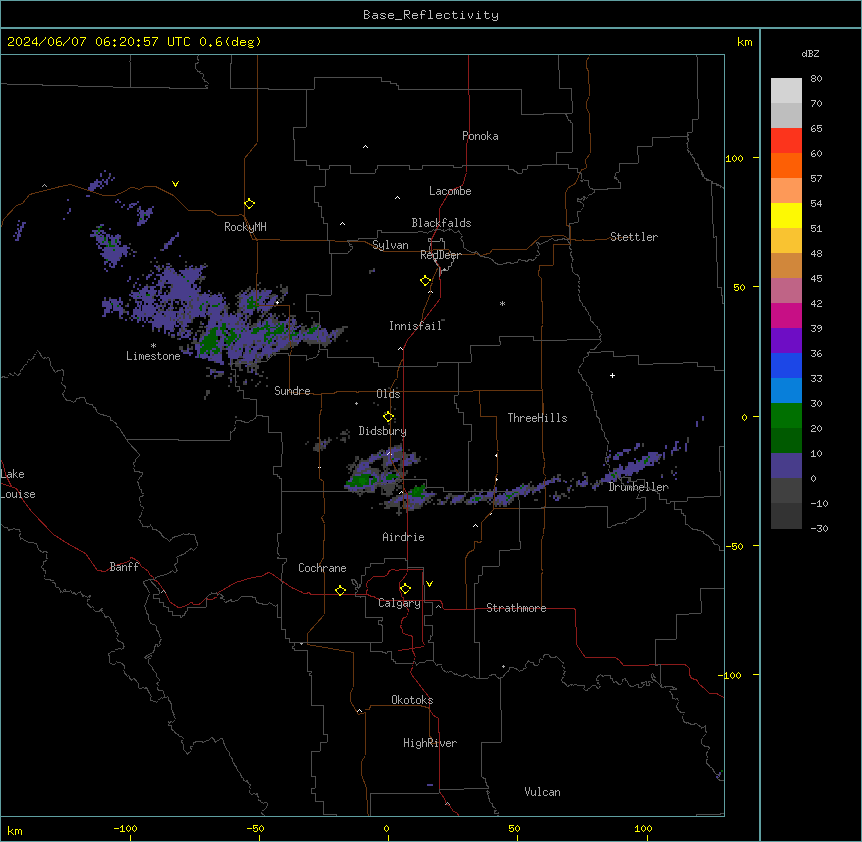Click the Lacombe town label
The width and height of the screenshot is (862, 842).
(x=450, y=191)
